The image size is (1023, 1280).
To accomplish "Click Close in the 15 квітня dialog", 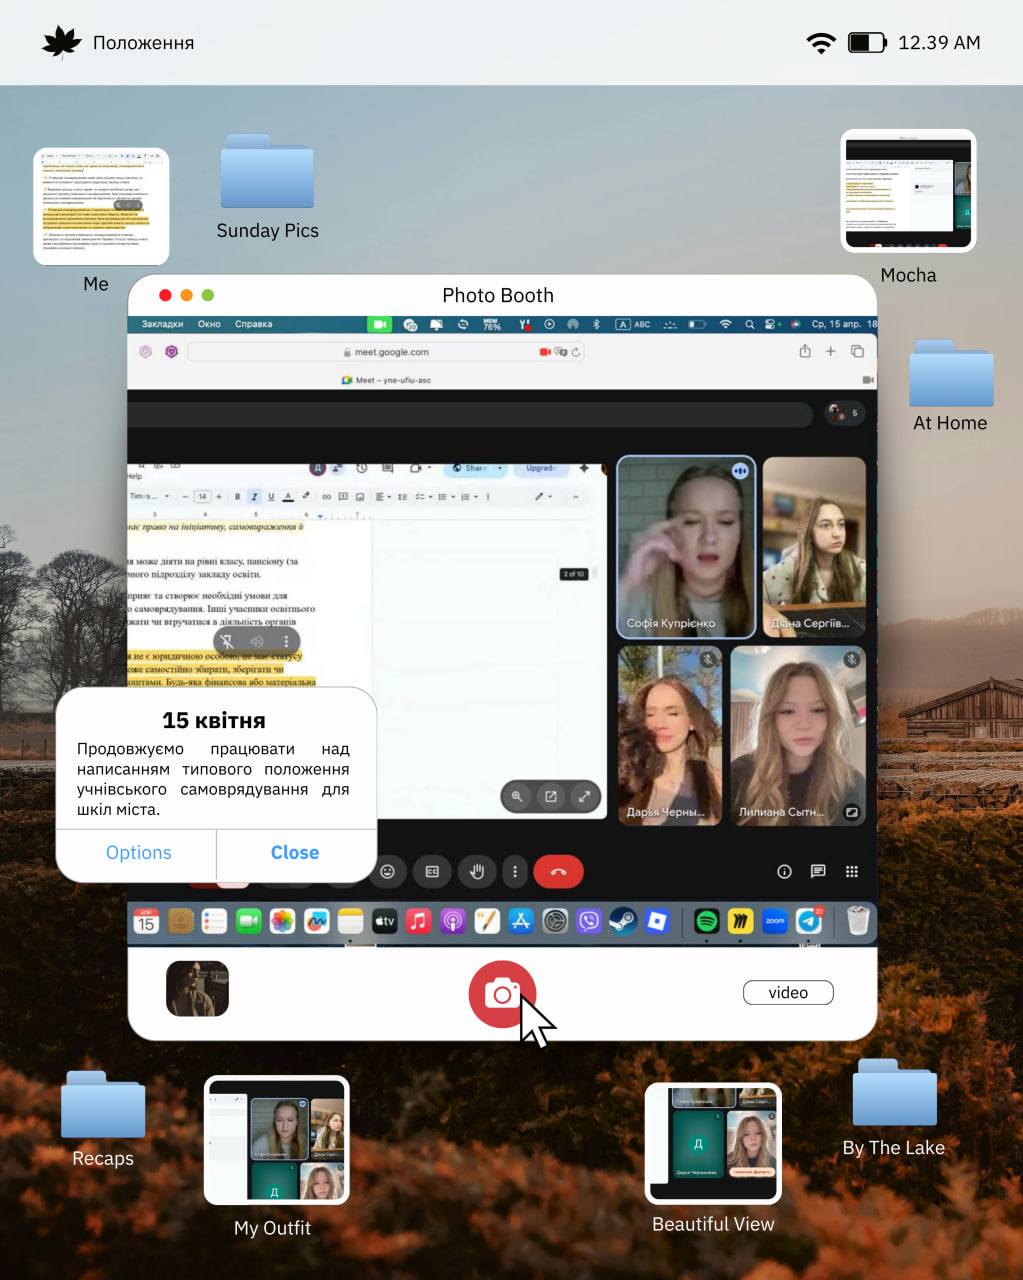I will coord(295,852).
